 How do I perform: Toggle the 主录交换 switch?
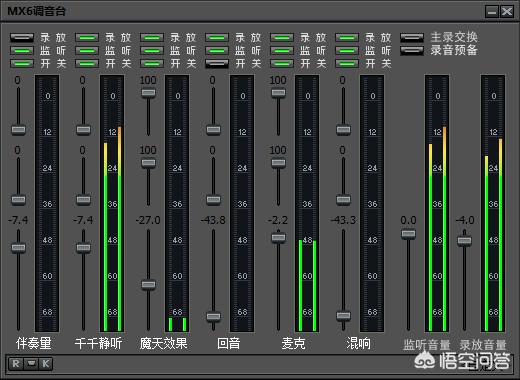click(412, 37)
